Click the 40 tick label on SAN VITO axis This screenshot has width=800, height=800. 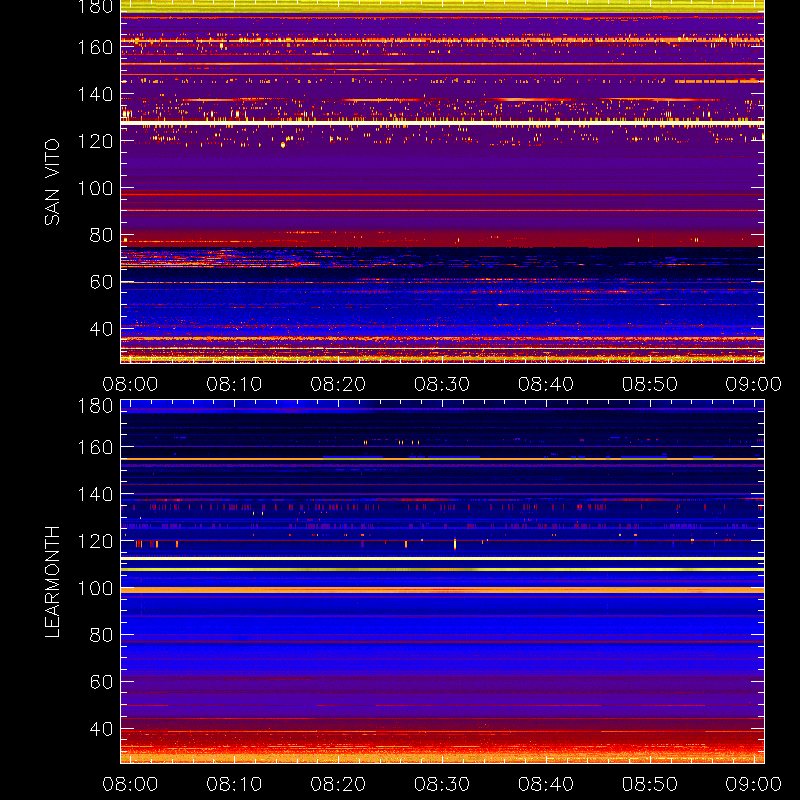pyautogui.click(x=101, y=329)
